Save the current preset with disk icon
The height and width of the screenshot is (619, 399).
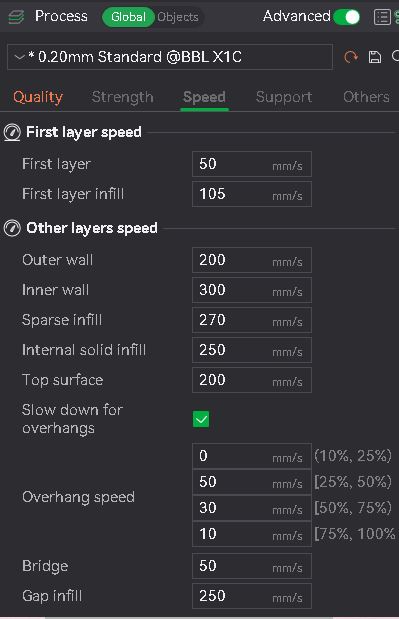(375, 57)
